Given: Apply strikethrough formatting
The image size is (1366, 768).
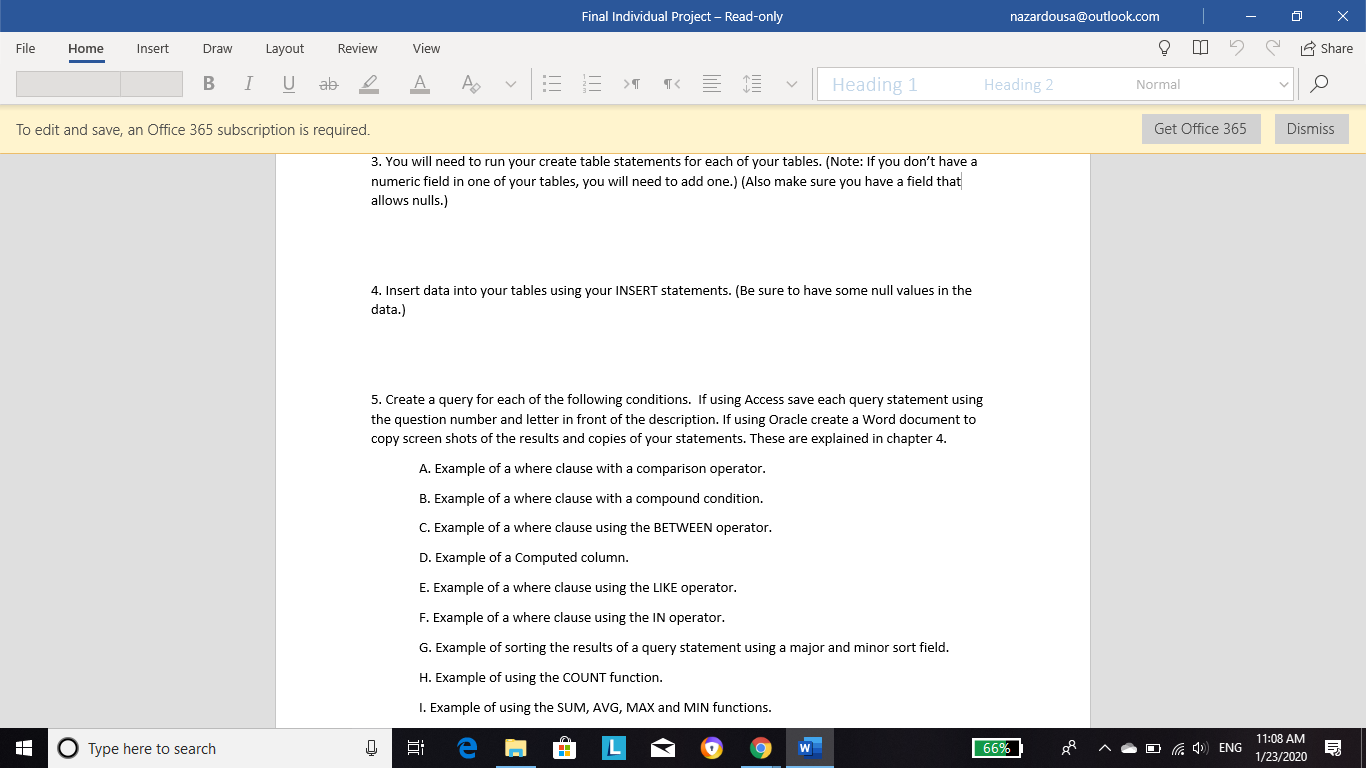Looking at the screenshot, I should point(328,84).
